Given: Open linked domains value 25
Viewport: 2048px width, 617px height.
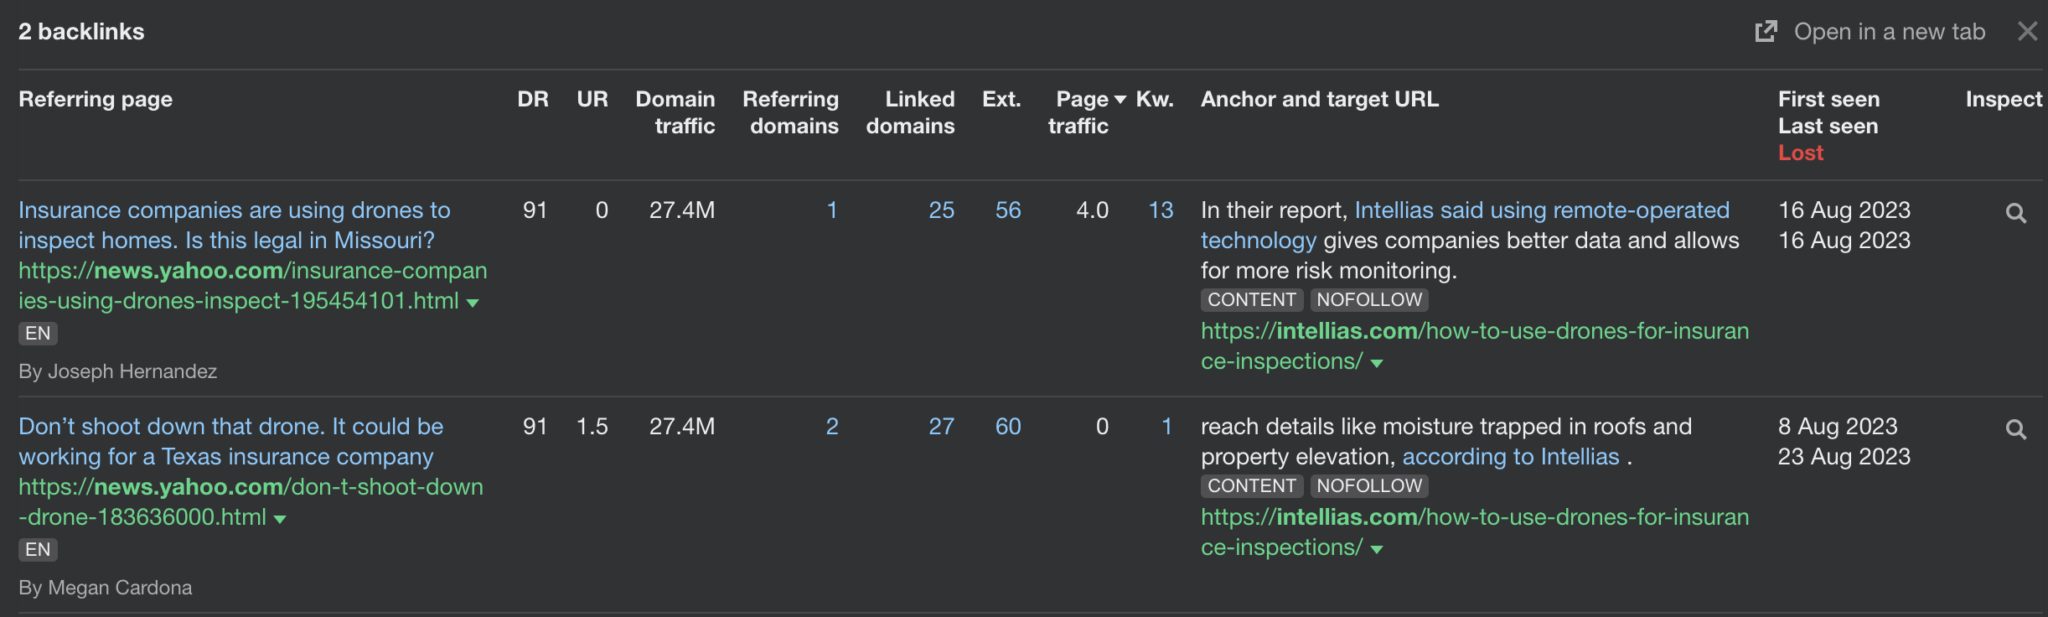Looking at the screenshot, I should pyautogui.click(x=941, y=210).
